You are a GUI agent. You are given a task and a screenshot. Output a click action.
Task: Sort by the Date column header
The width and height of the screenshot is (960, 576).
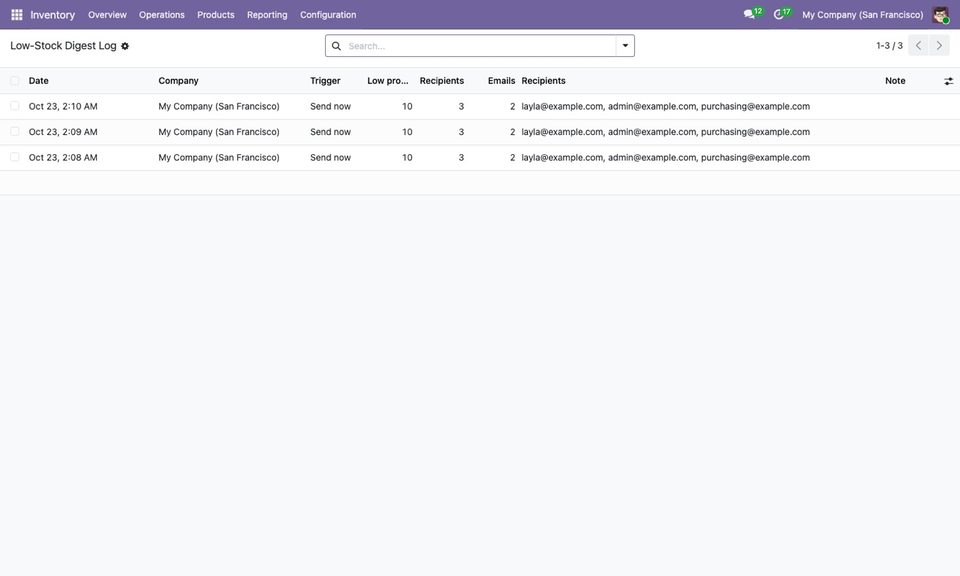click(x=39, y=81)
